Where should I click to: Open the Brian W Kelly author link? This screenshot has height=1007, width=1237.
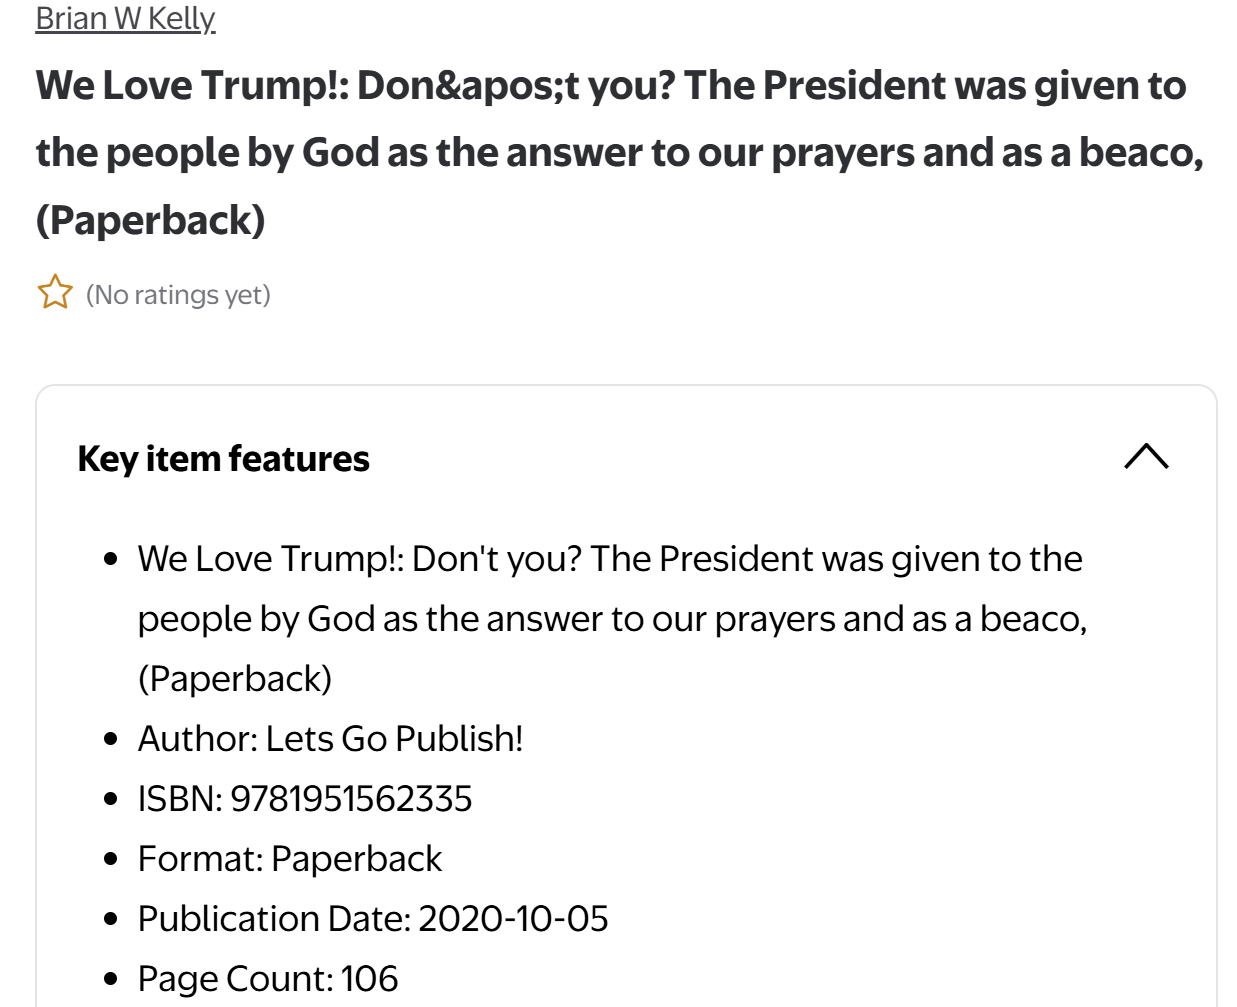125,18
